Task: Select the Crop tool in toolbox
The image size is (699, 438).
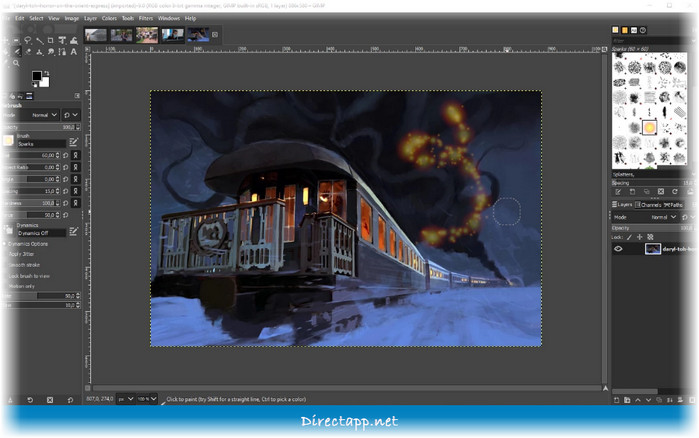Action: click(50, 41)
